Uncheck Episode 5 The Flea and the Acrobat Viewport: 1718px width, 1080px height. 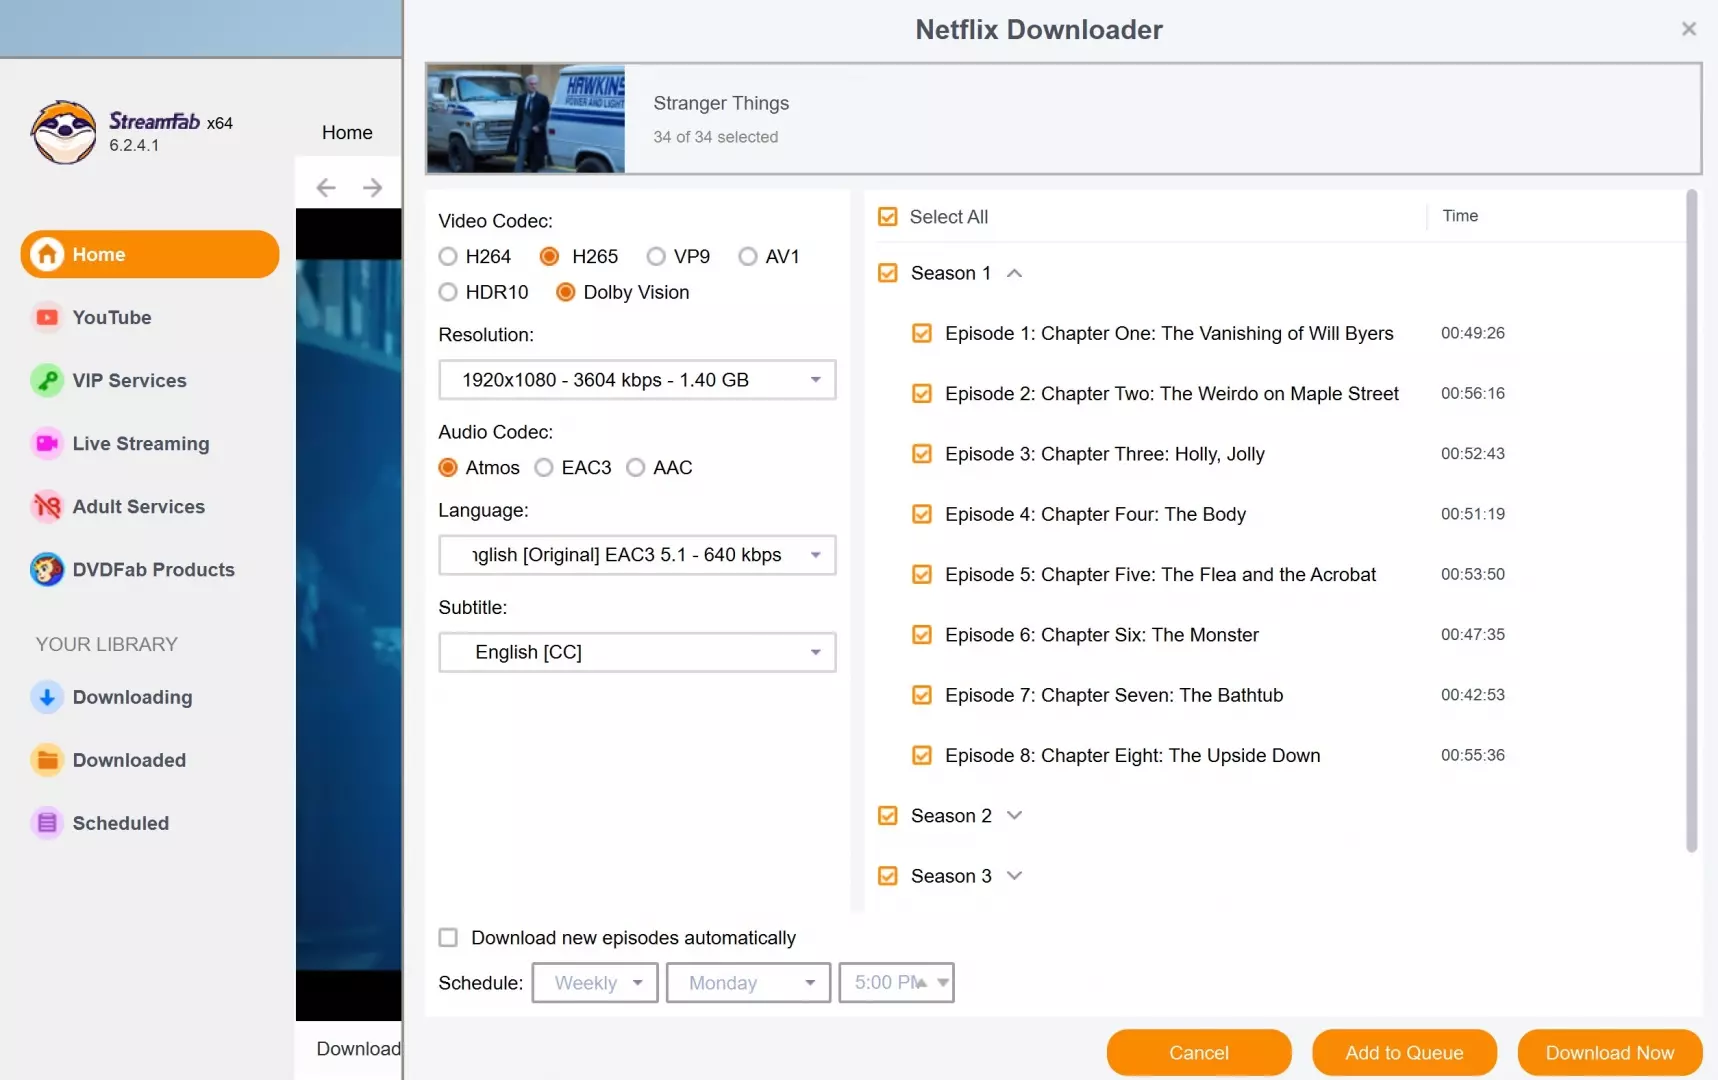(922, 575)
